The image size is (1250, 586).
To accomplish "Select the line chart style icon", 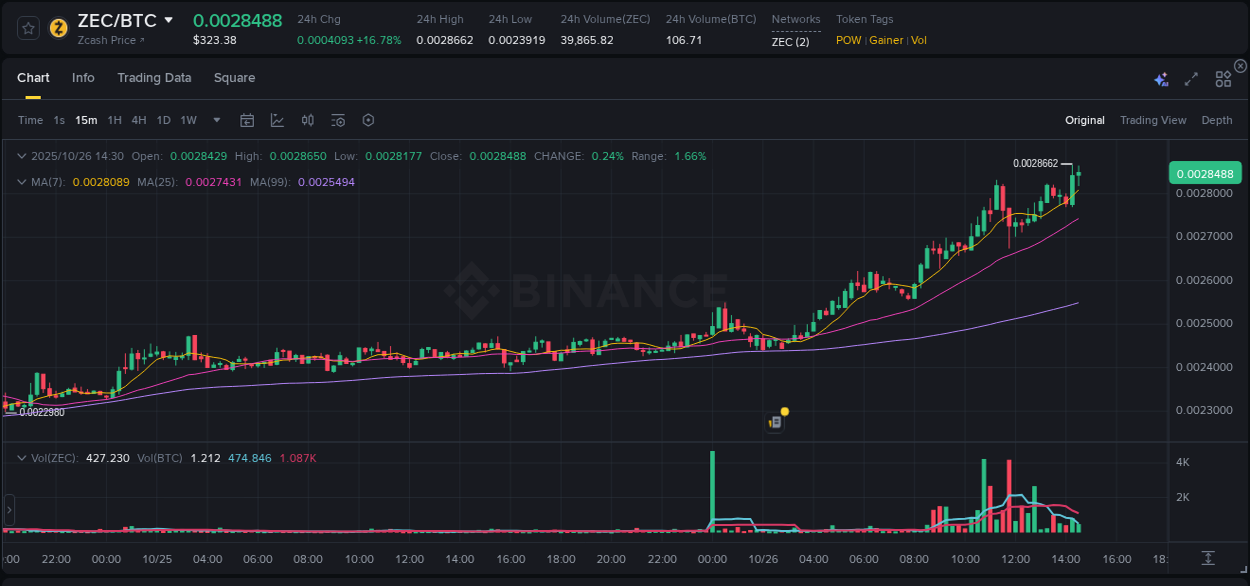I will click(x=276, y=119).
